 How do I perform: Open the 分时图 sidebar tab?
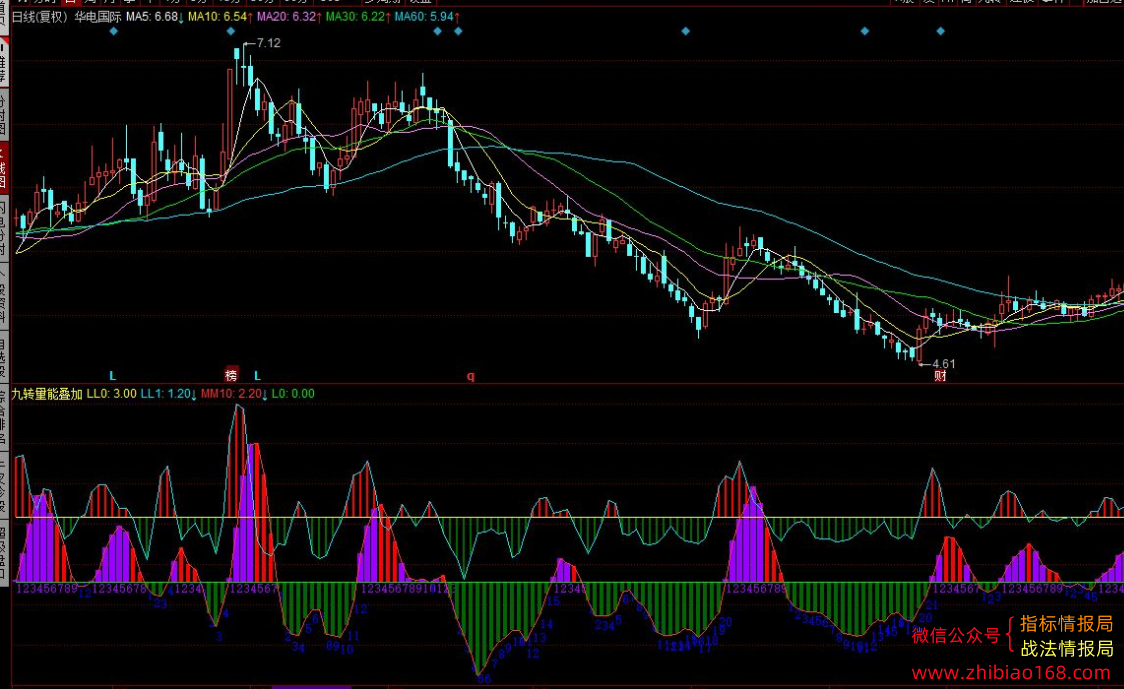coord(4,115)
